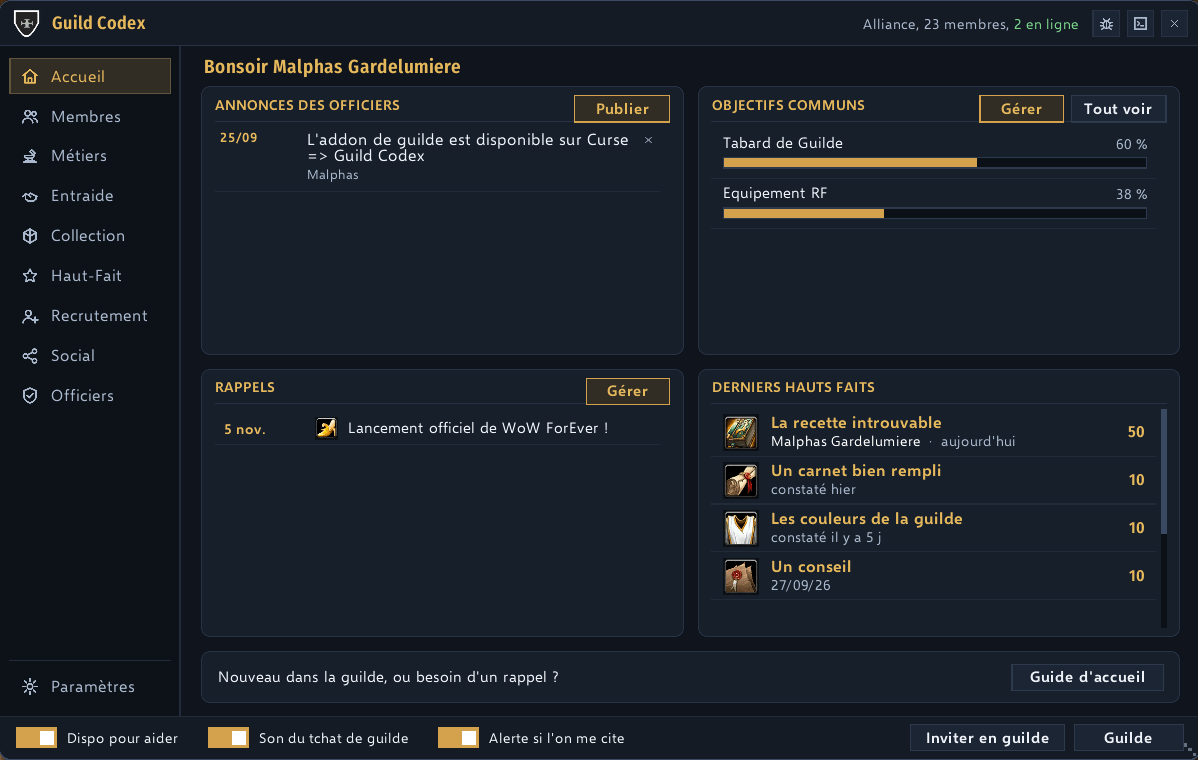Click the 'L'addon de guilde est disponible' announcement

point(468,148)
